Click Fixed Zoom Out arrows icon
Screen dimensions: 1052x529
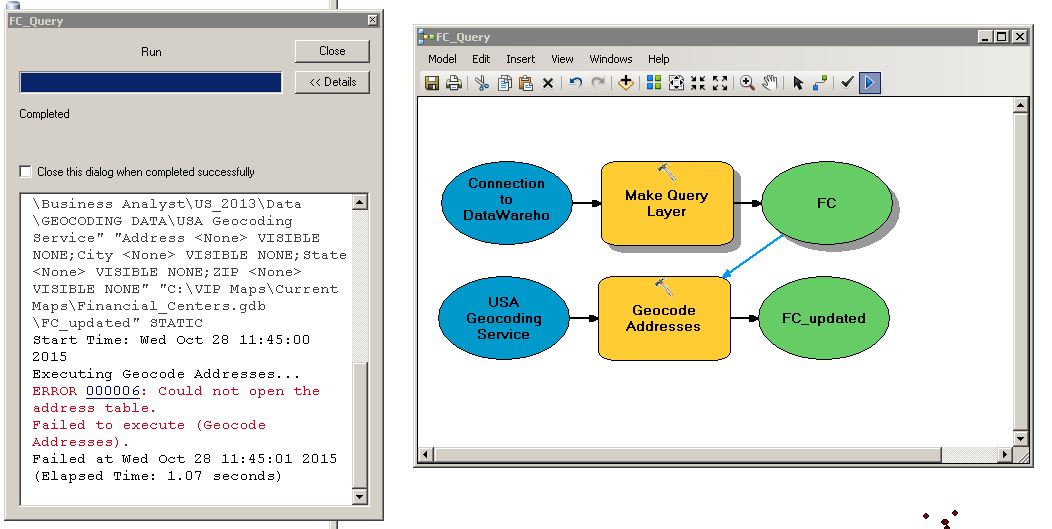(720, 83)
